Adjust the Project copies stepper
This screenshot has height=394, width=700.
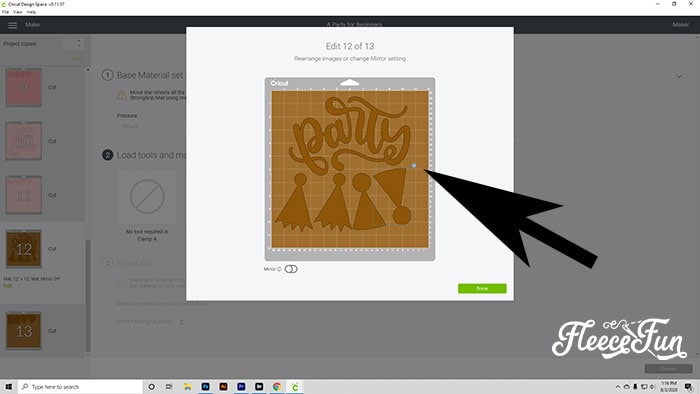pyautogui.click(x=79, y=43)
